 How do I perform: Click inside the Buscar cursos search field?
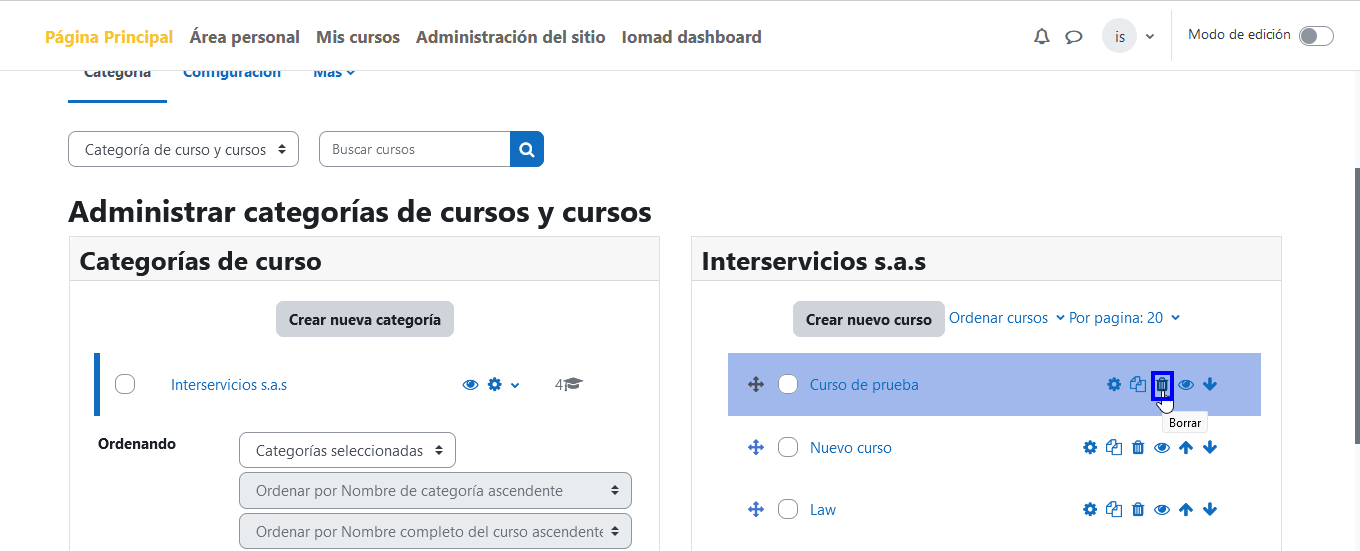pos(414,149)
